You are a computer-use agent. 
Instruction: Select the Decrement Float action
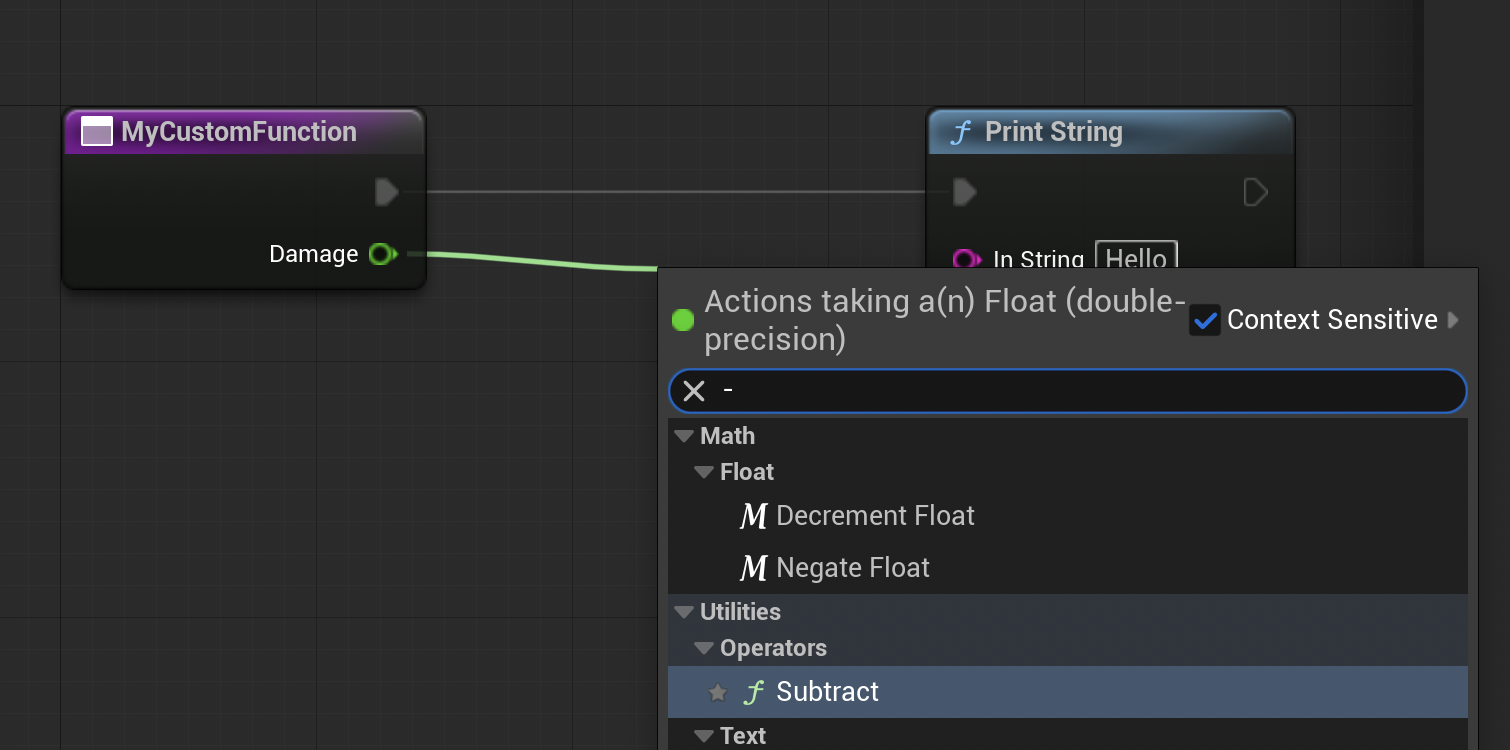(875, 516)
